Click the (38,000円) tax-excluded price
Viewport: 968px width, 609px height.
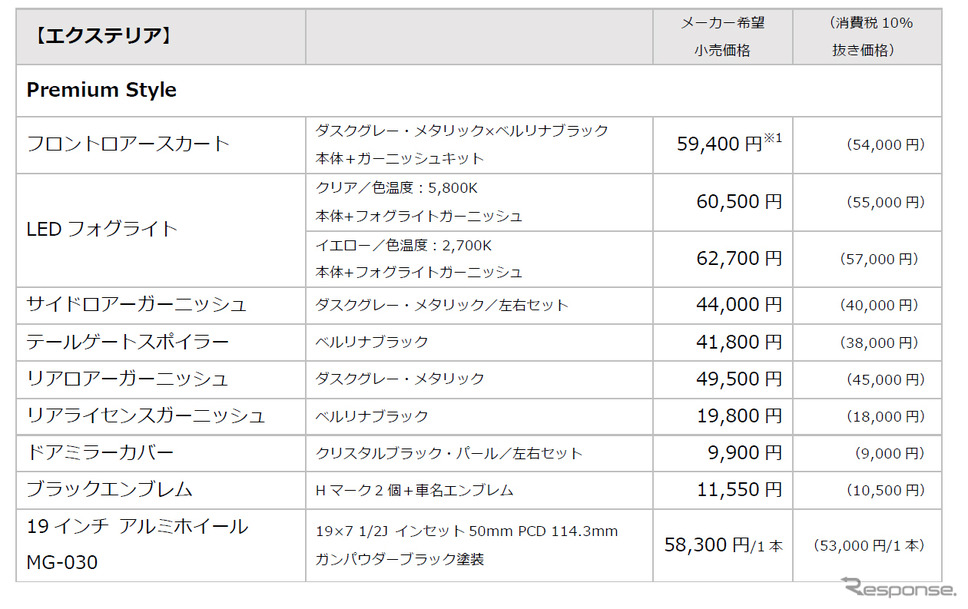tap(879, 342)
